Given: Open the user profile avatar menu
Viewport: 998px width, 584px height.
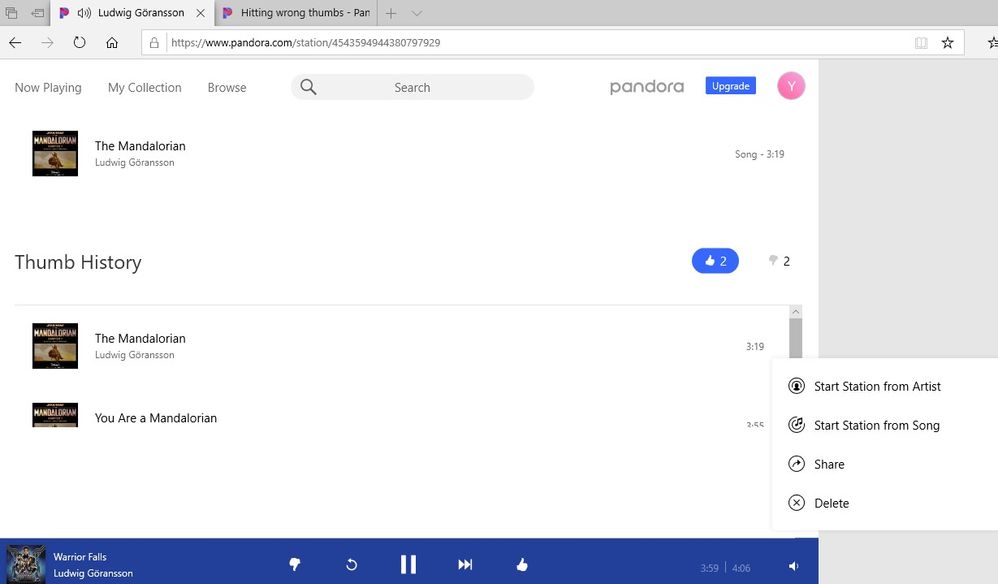Looking at the screenshot, I should (x=791, y=86).
